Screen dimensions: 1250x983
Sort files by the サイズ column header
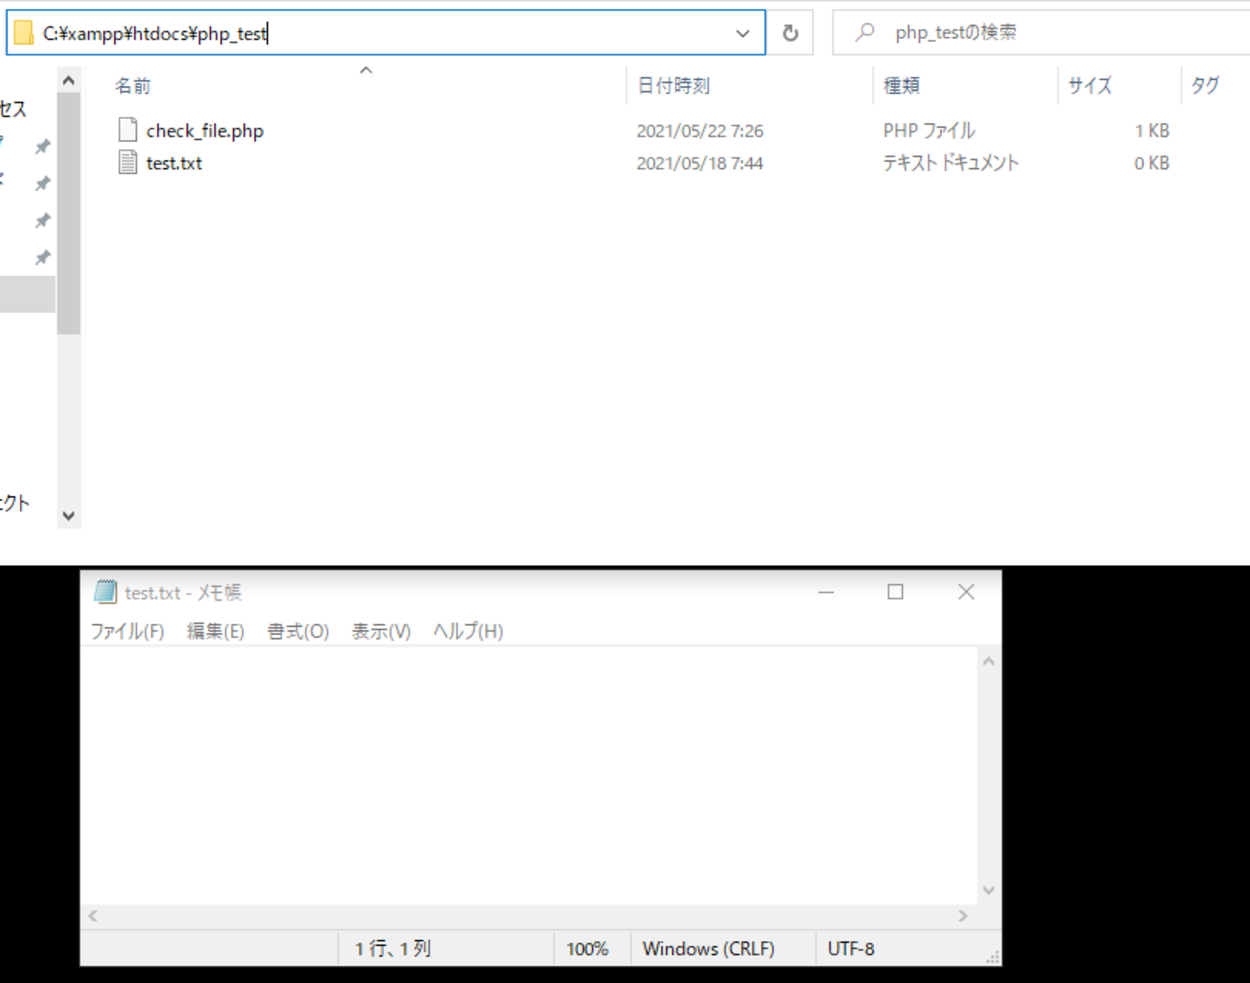(x=1090, y=86)
